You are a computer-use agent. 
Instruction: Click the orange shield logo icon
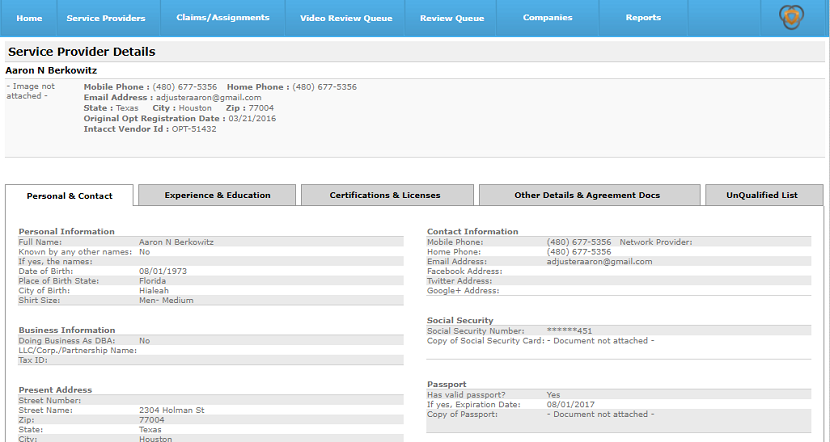pyautogui.click(x=791, y=17)
